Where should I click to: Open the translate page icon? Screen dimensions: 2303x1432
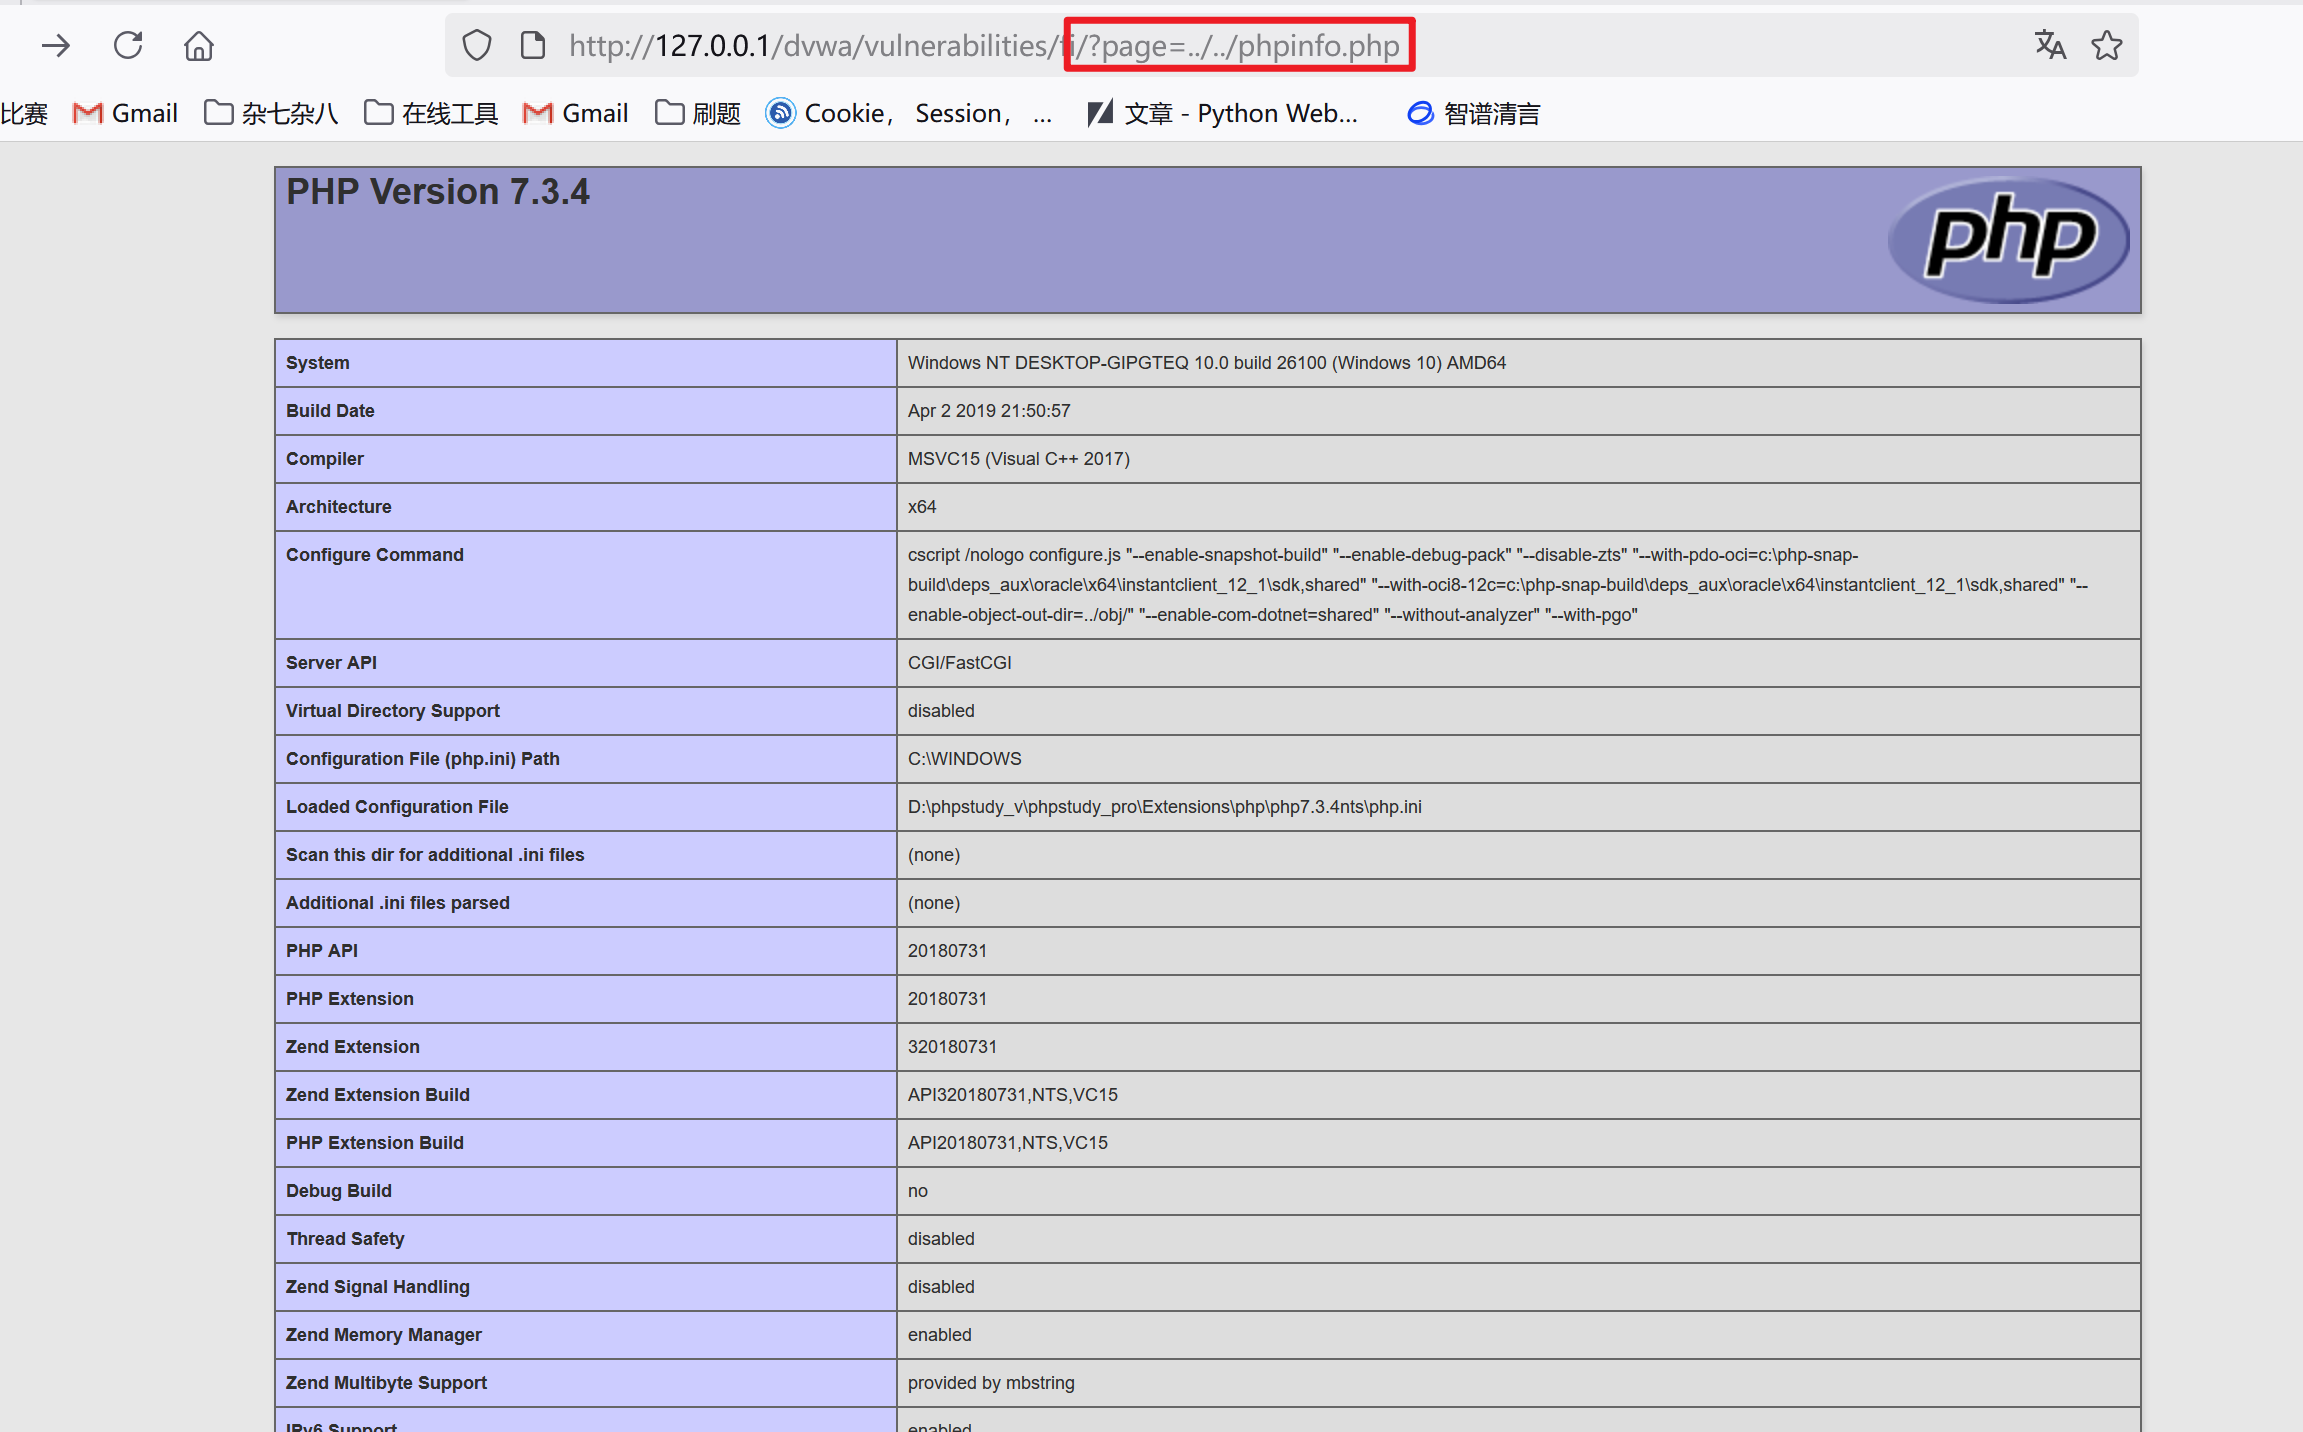[2049, 45]
